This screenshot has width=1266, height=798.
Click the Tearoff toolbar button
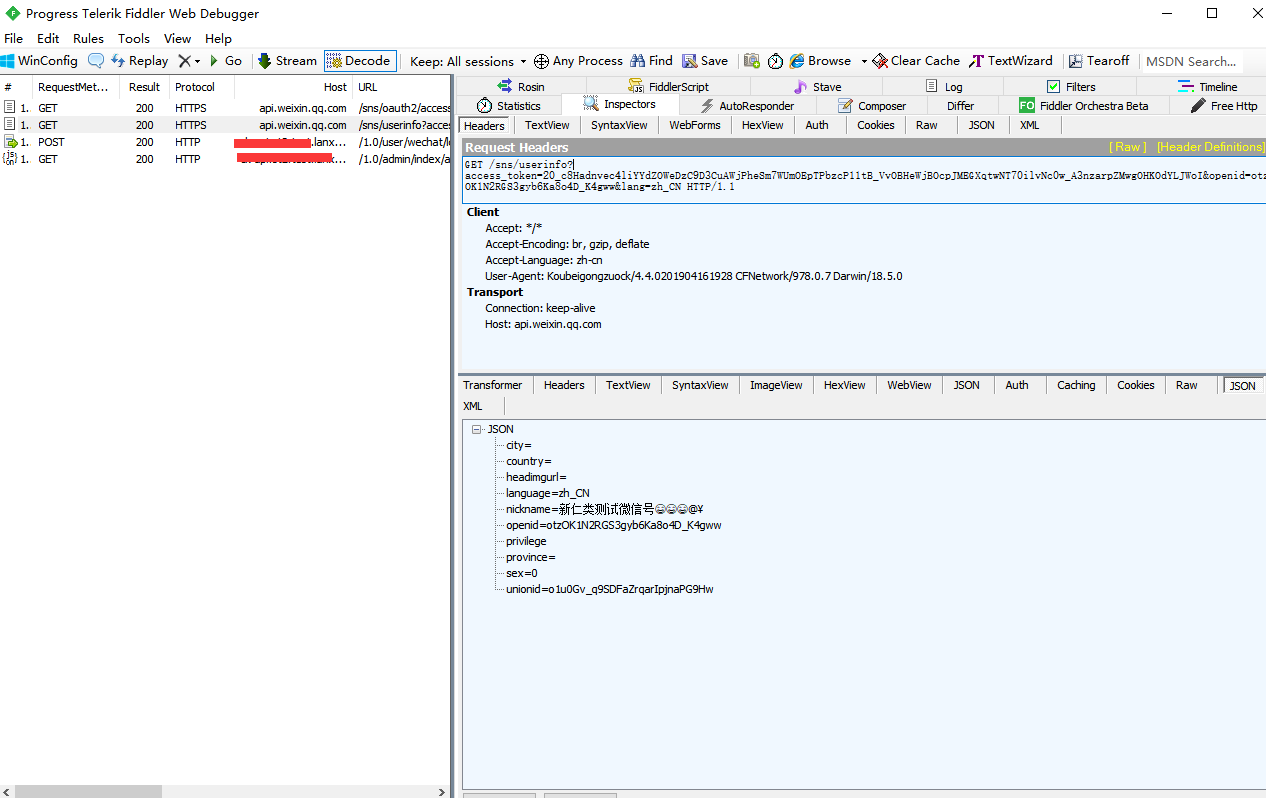point(1099,61)
